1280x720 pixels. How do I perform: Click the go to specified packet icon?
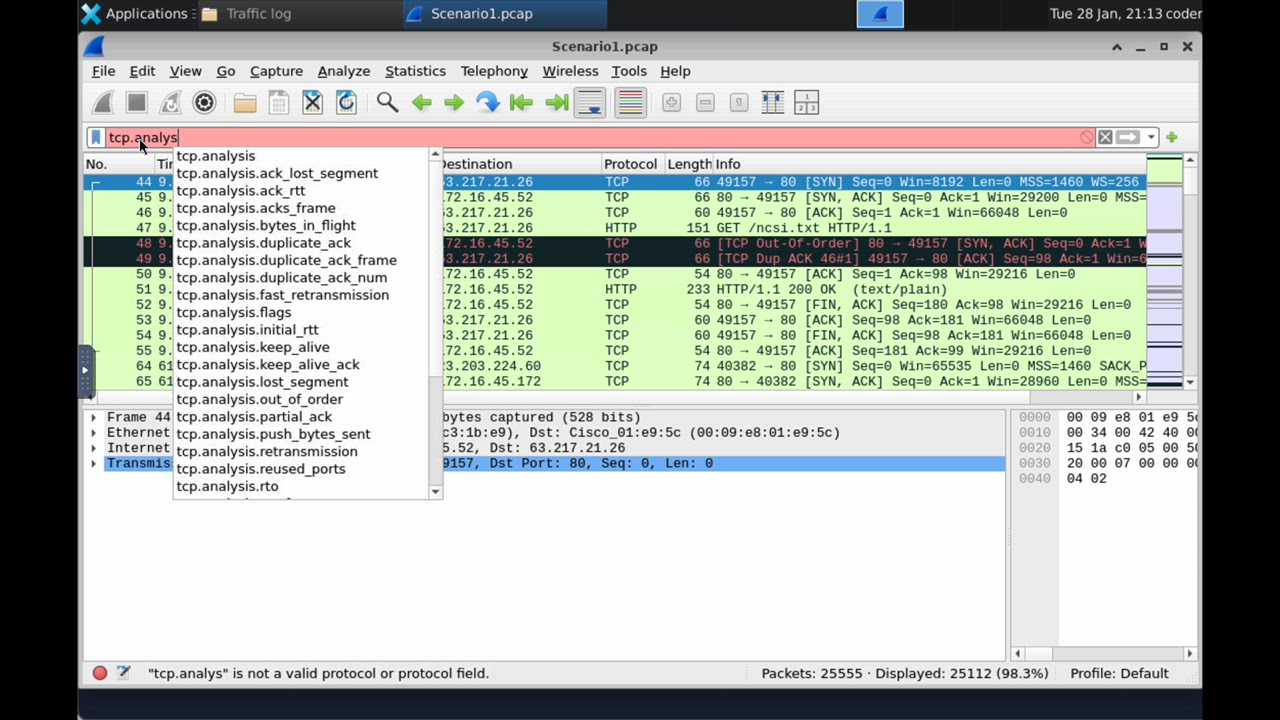click(487, 102)
